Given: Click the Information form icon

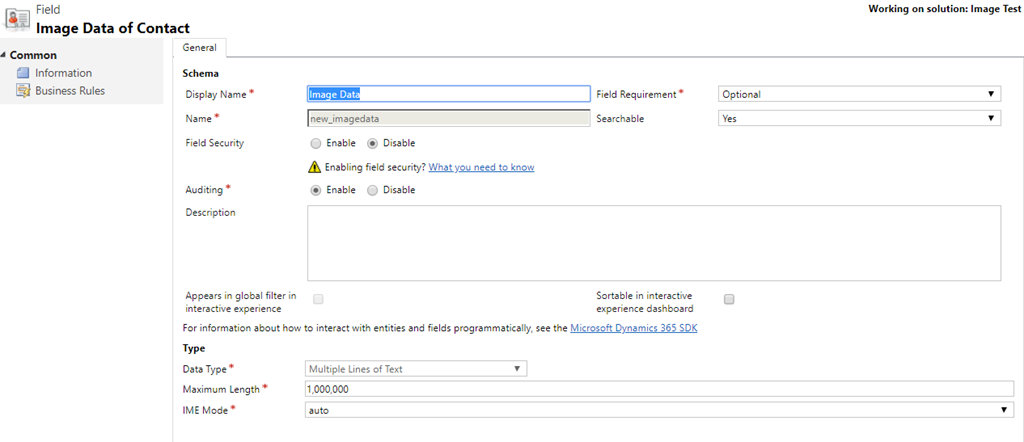Looking at the screenshot, I should point(23,73).
